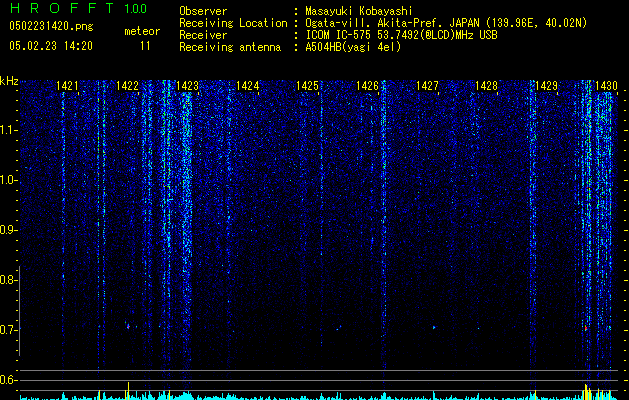The width and height of the screenshot is (629, 400).
Task: Click the 0.9 kHz frequency axis label
Action: [8, 230]
